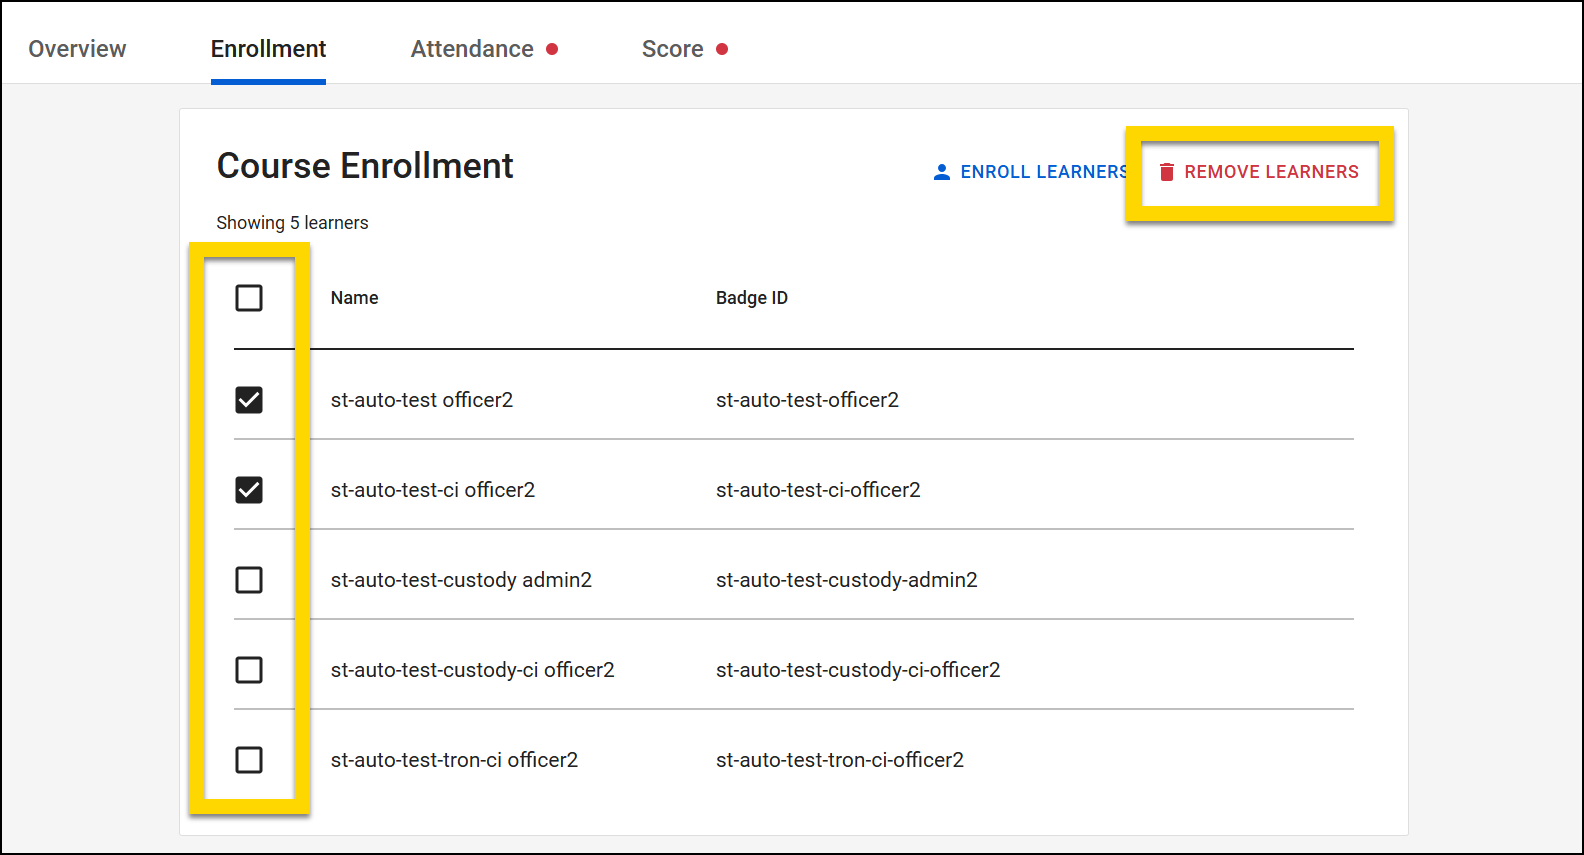
Task: Toggle the select-all checkbox in the header row
Action: 249,298
